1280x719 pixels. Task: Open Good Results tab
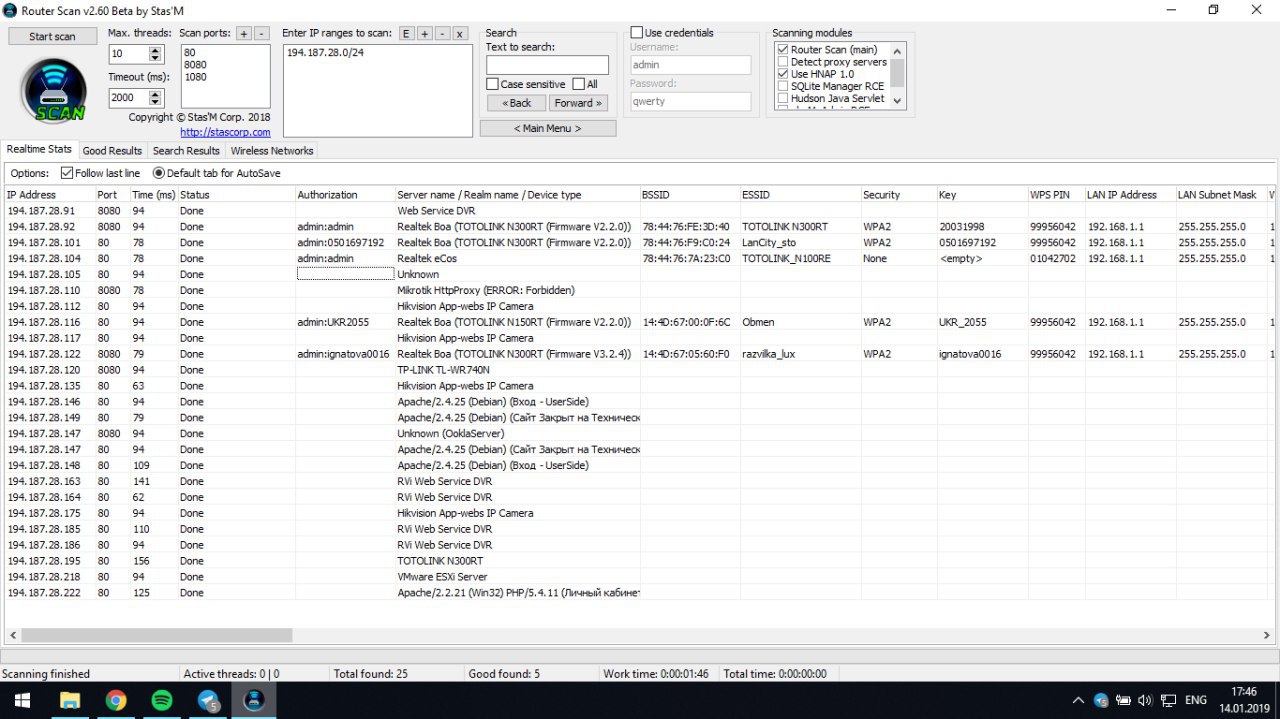[x=112, y=151]
